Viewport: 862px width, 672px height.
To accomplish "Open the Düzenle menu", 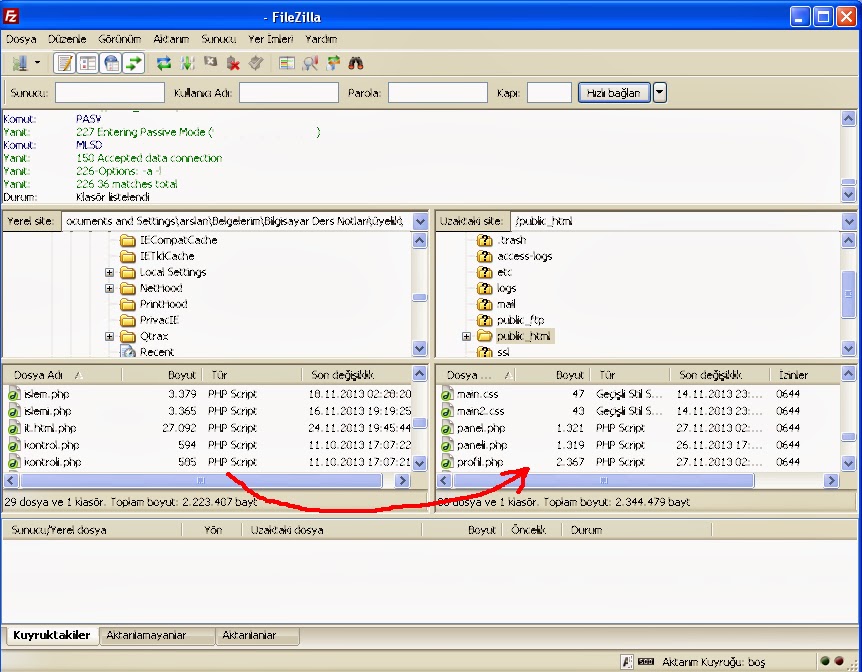I will pyautogui.click(x=67, y=39).
